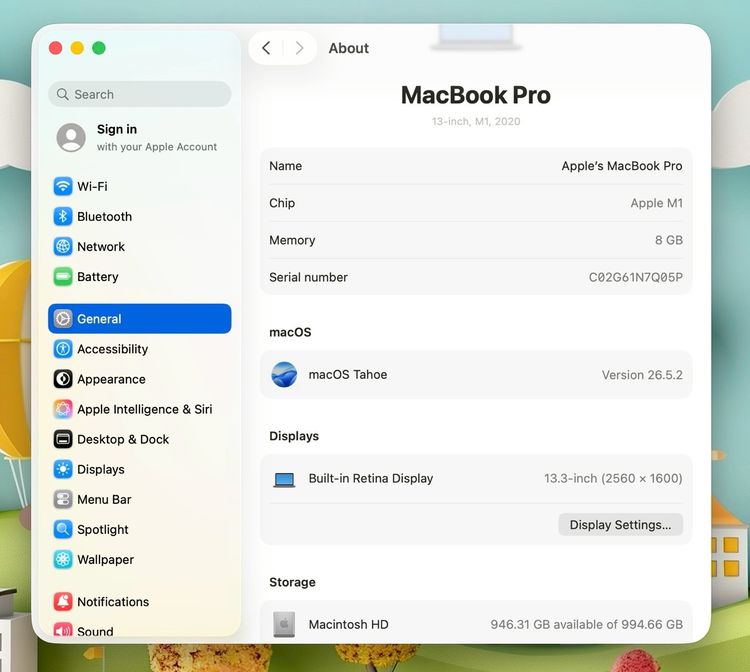Click the Storage section heading

click(x=292, y=582)
